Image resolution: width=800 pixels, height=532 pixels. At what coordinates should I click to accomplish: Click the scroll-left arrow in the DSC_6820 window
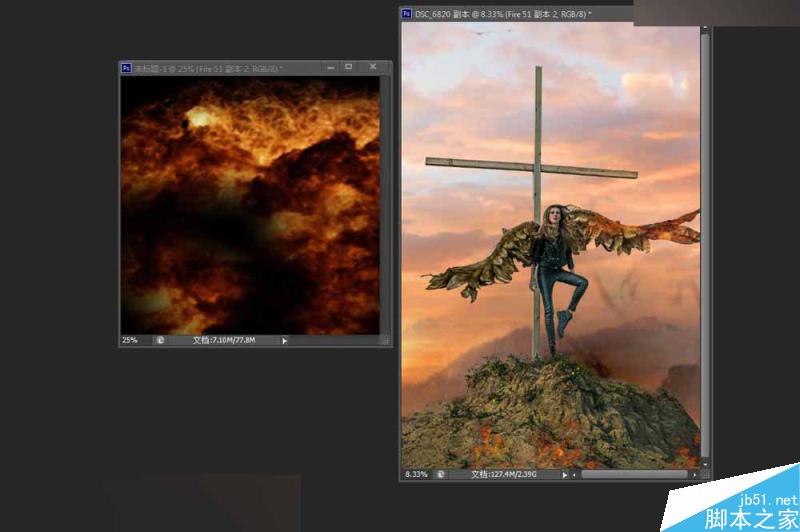(x=574, y=475)
